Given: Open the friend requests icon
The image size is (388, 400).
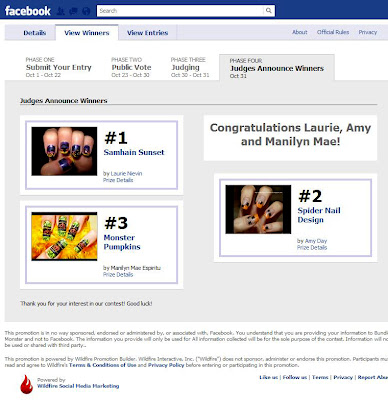Looking at the screenshot, I should [x=60, y=11].
